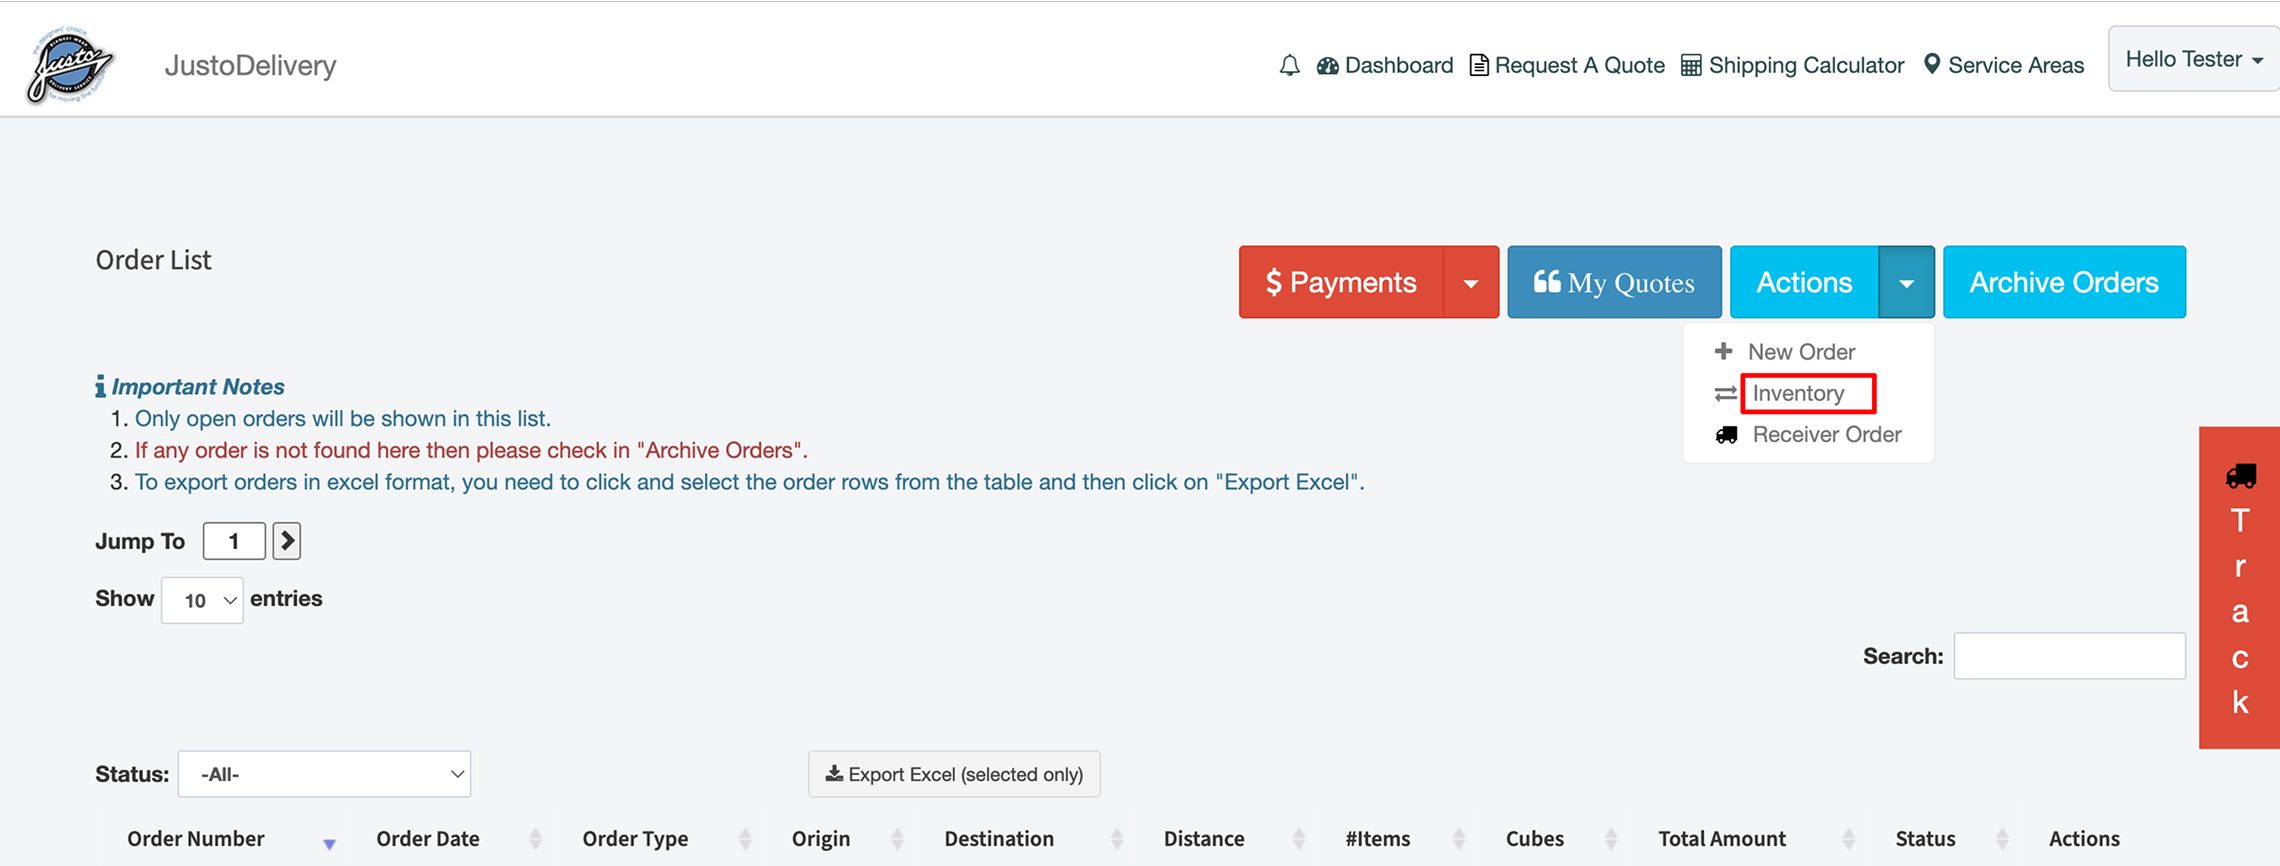
Task: Choose New Order from the Actions menu
Action: (1800, 352)
